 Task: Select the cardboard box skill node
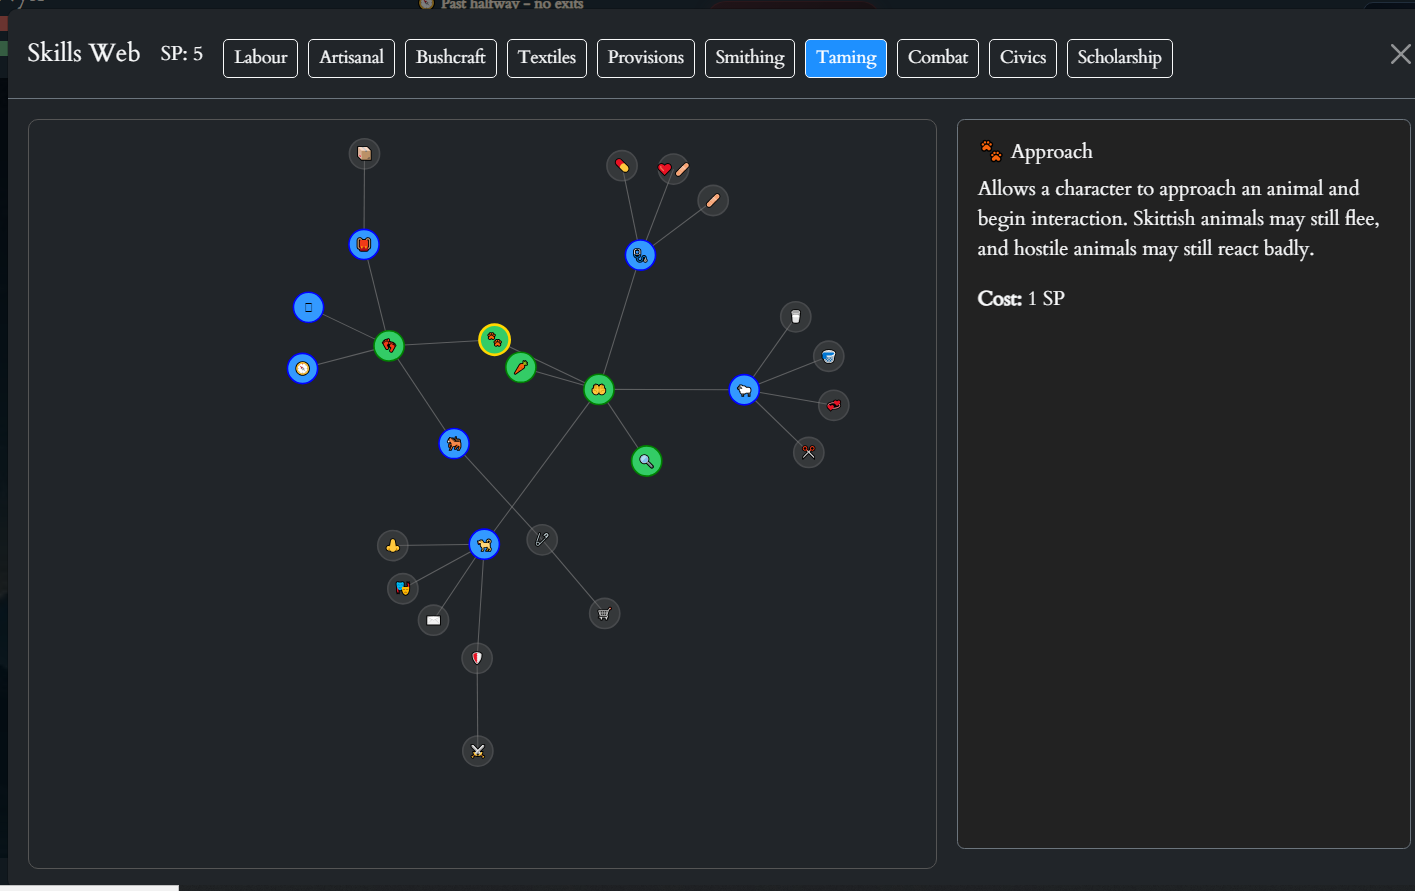coord(364,154)
